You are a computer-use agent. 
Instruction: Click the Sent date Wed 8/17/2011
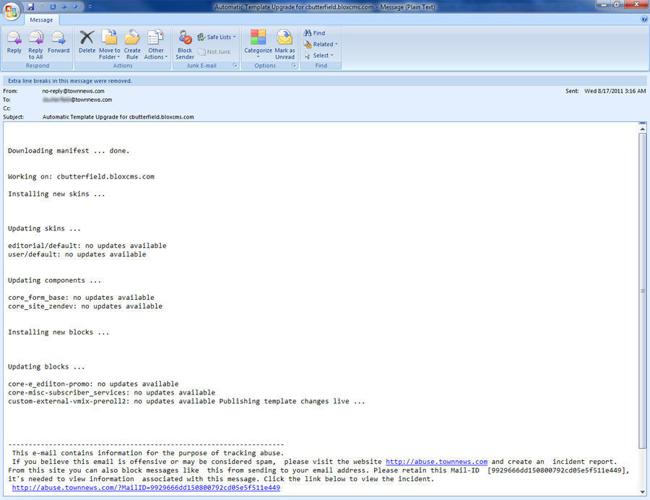615,91
